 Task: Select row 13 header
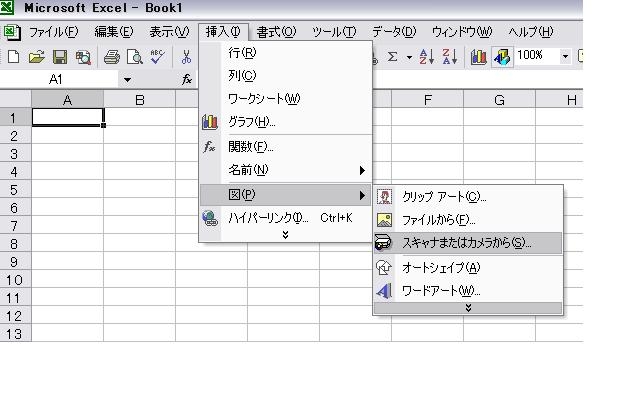pyautogui.click(x=15, y=333)
